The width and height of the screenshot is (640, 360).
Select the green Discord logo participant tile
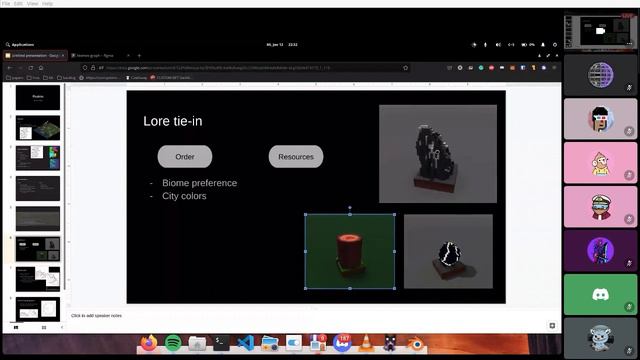coord(600,295)
